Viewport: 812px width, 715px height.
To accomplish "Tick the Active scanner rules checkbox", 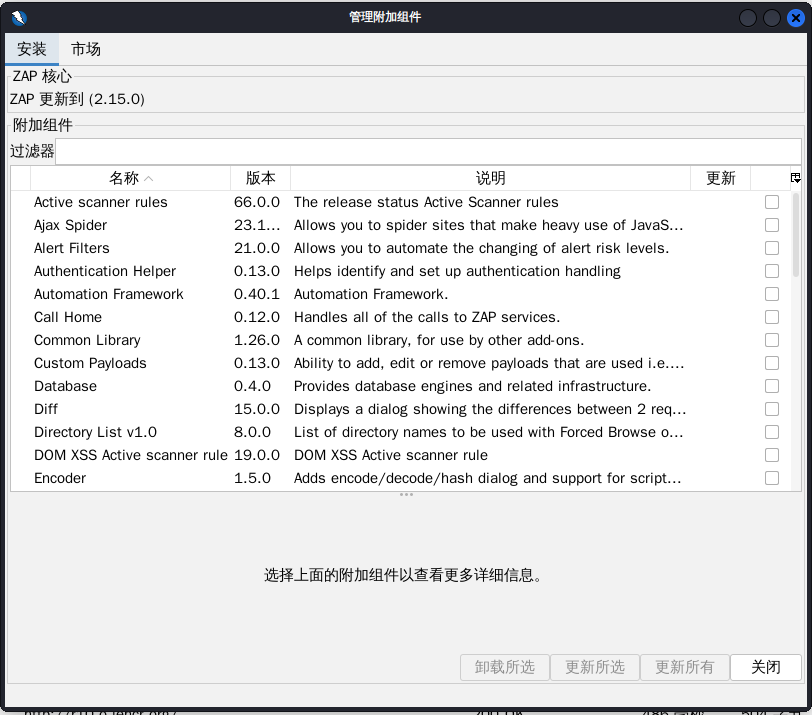I will click(772, 202).
